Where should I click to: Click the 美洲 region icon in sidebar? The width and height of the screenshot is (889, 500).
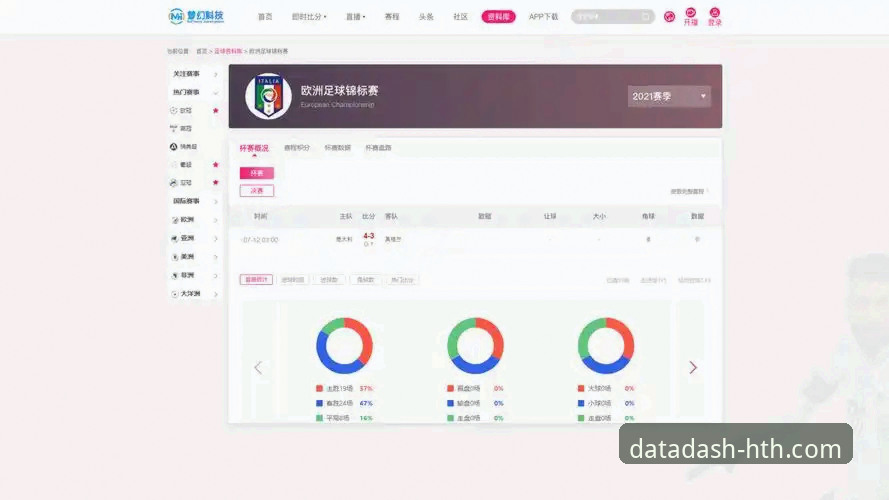175,257
